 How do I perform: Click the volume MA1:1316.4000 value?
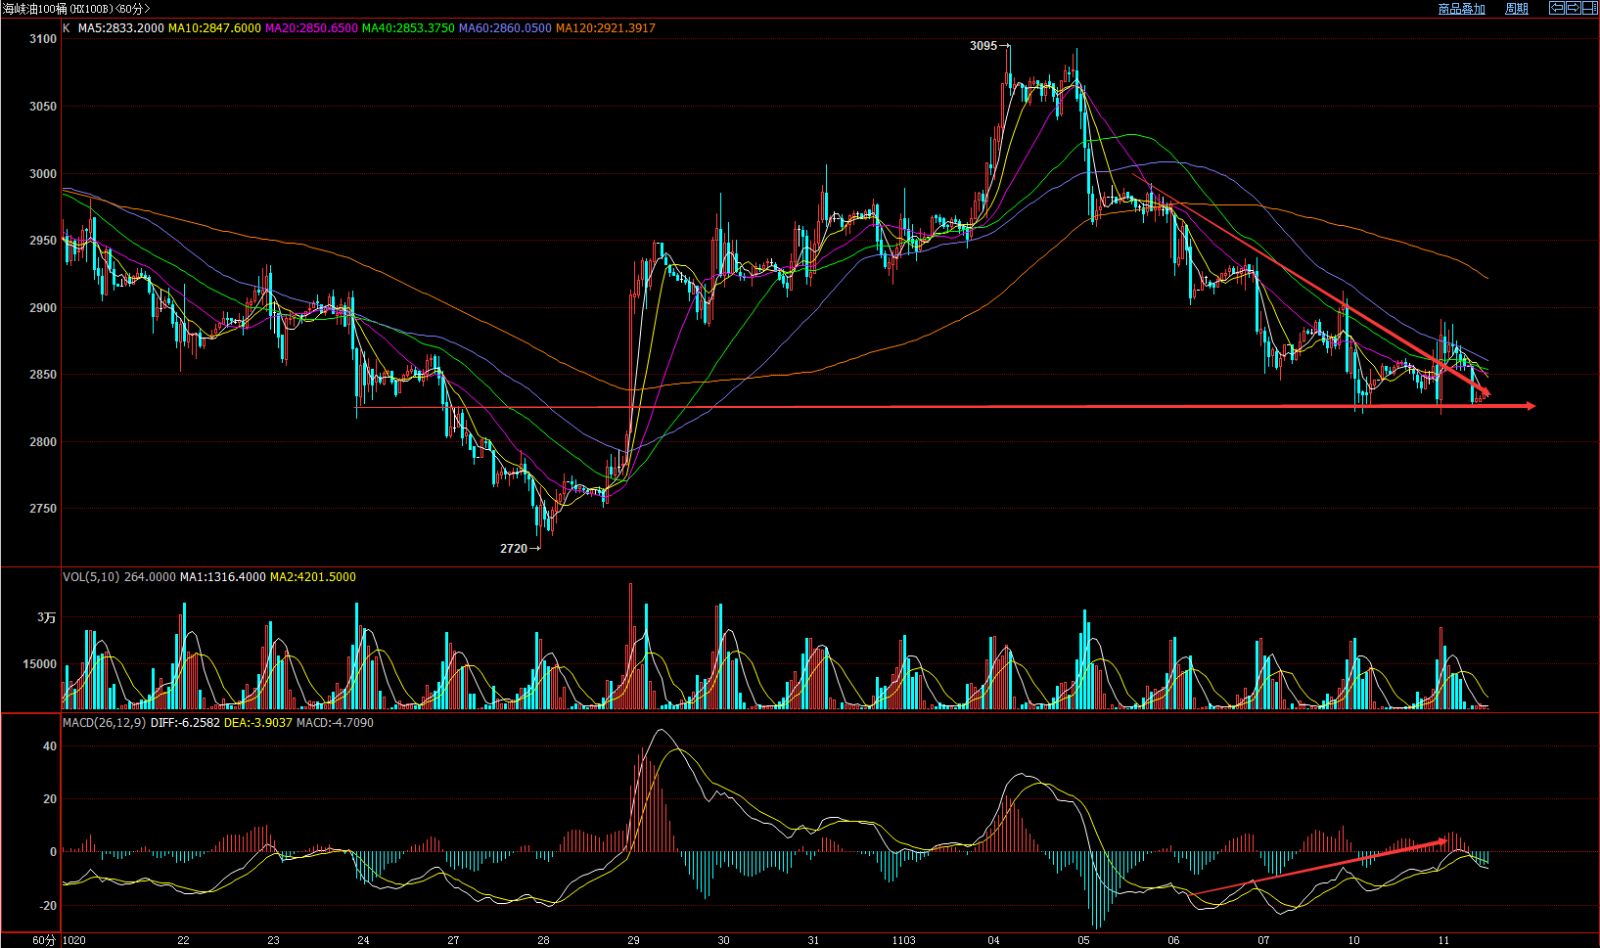click(223, 577)
